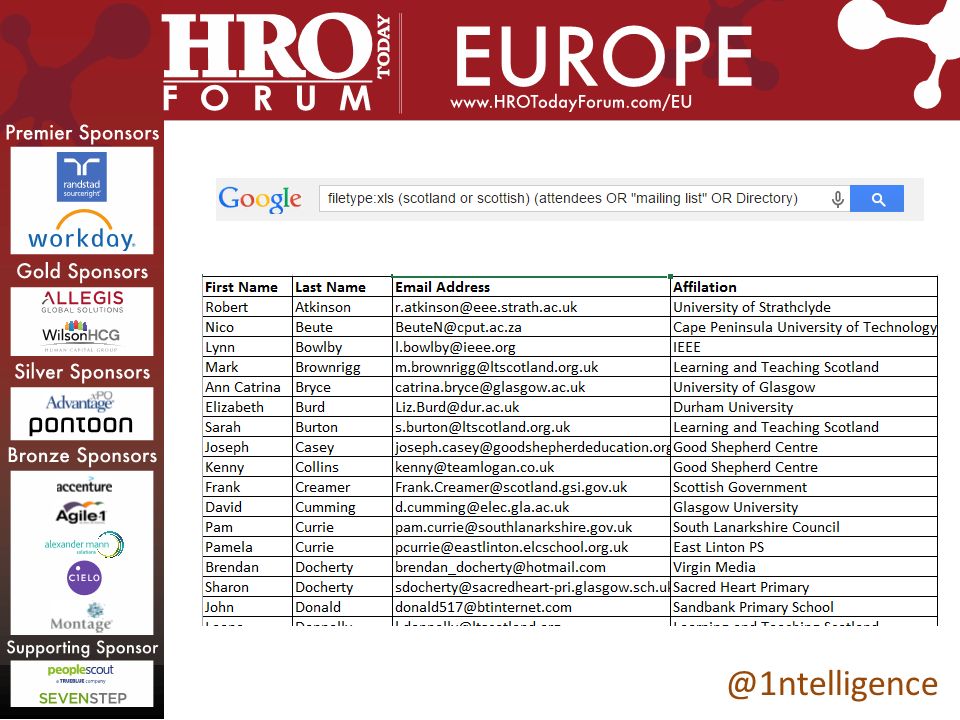Click the catrina.bryce@glasgow.ac.uk cell
960x720 pixels.
531,388
